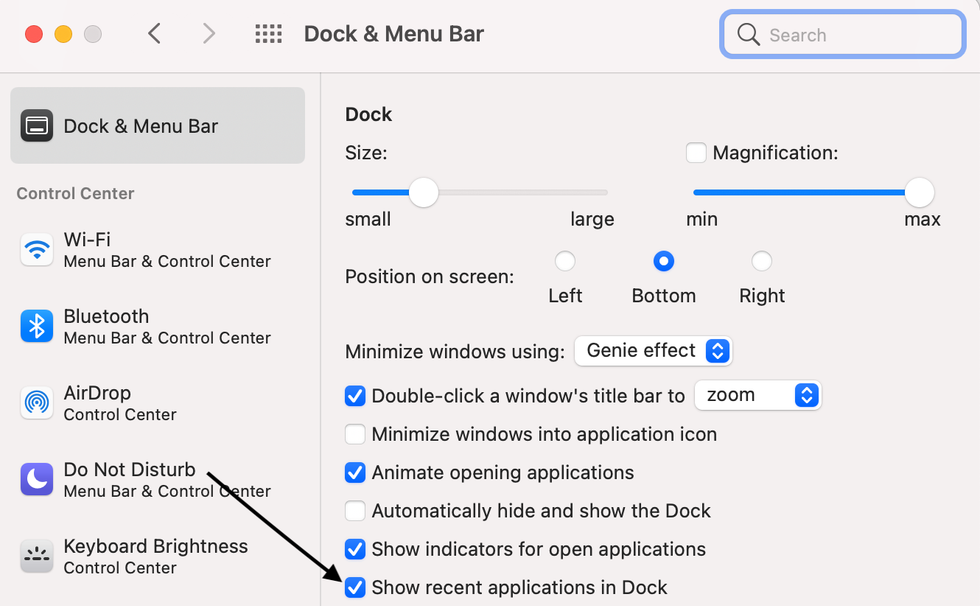The width and height of the screenshot is (980, 606).
Task: Set Dock position to Left
Action: [565, 262]
